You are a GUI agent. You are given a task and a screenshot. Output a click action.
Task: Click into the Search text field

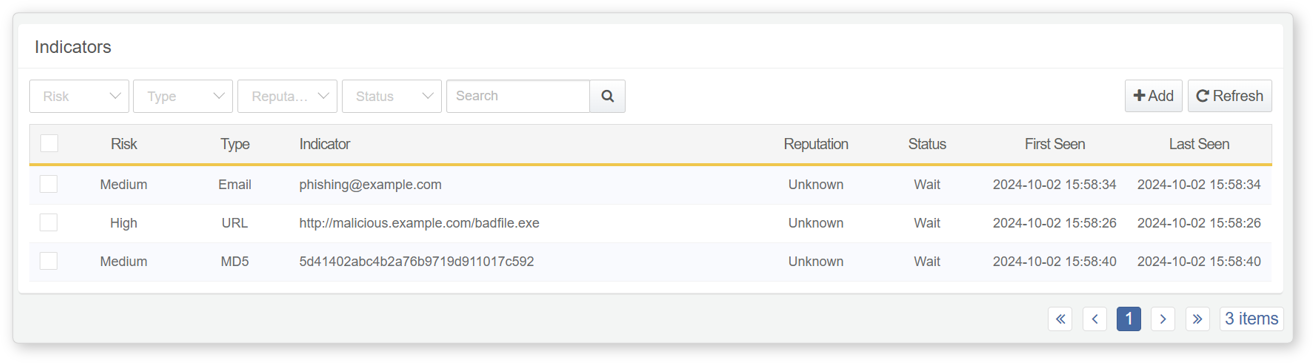(x=518, y=96)
